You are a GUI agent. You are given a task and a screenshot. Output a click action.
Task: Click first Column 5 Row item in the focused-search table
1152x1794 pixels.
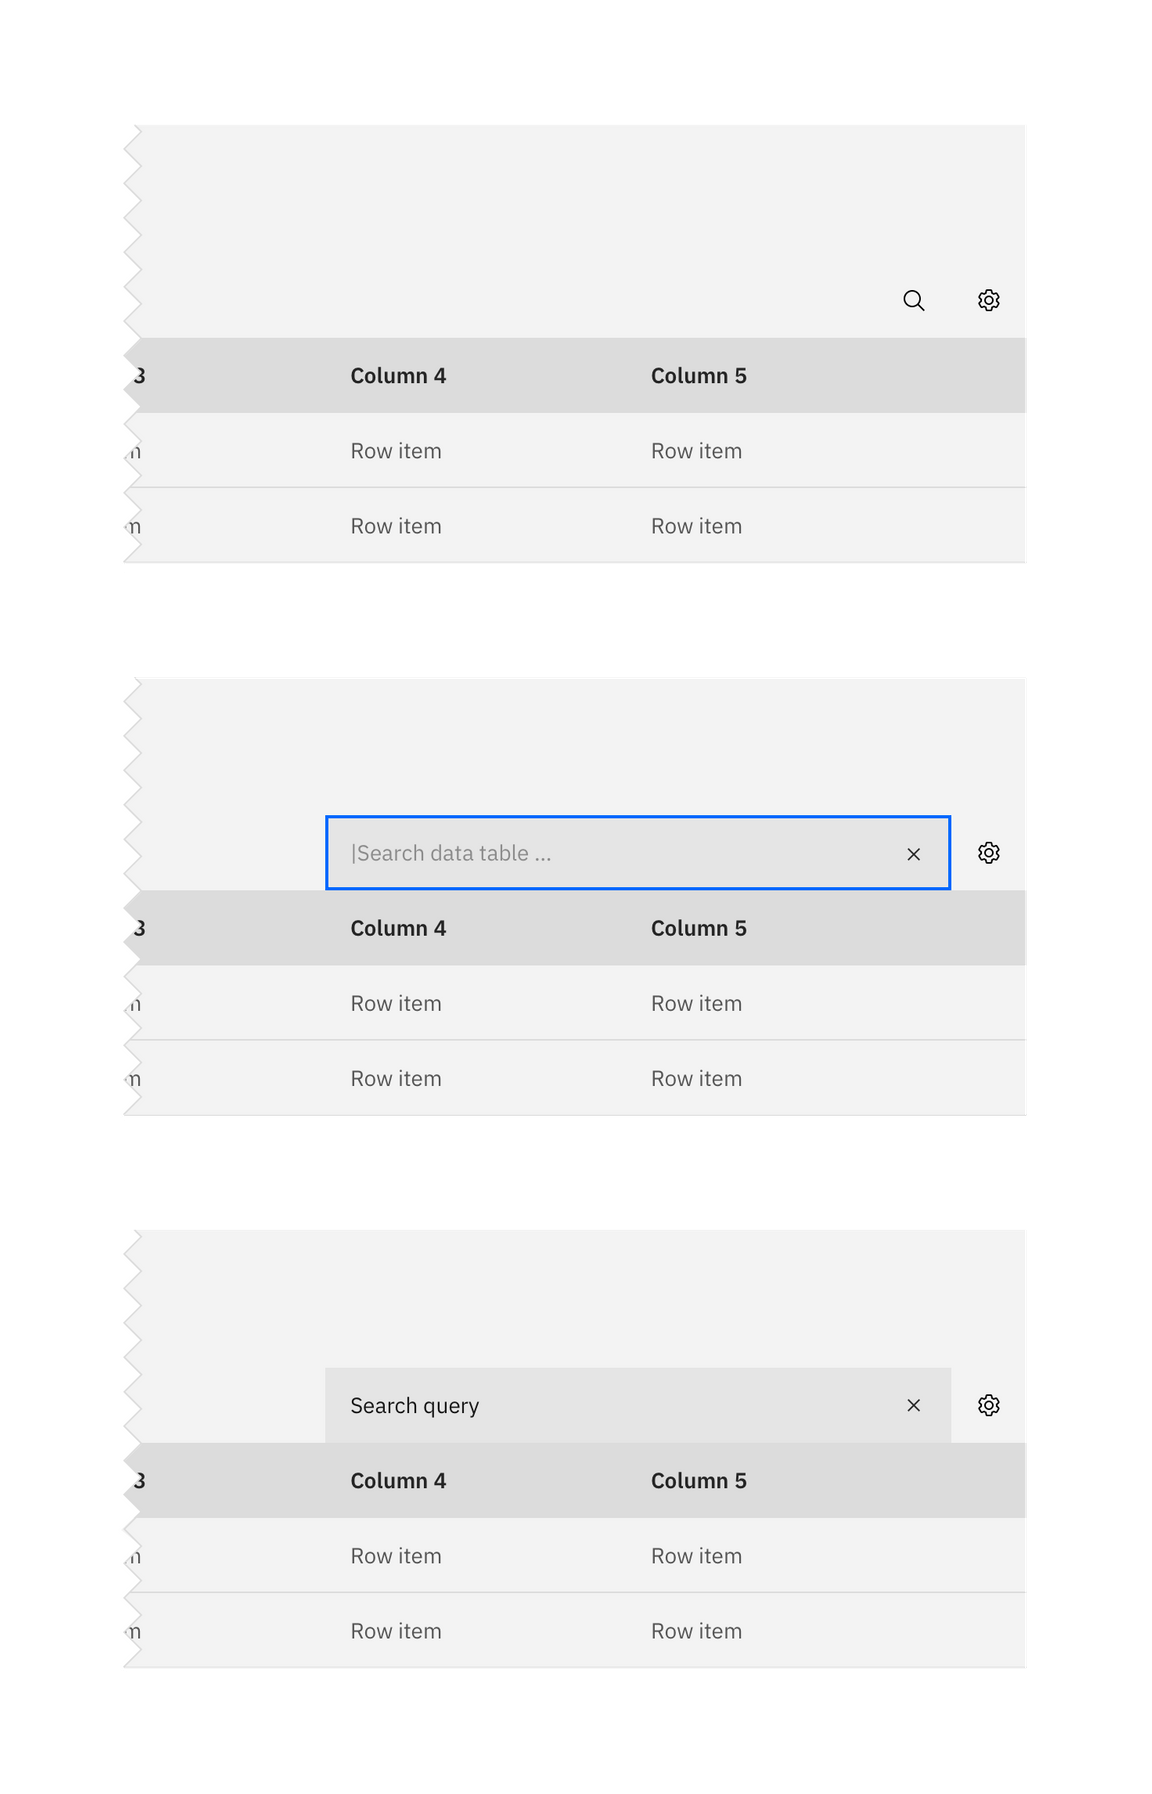(x=697, y=1003)
